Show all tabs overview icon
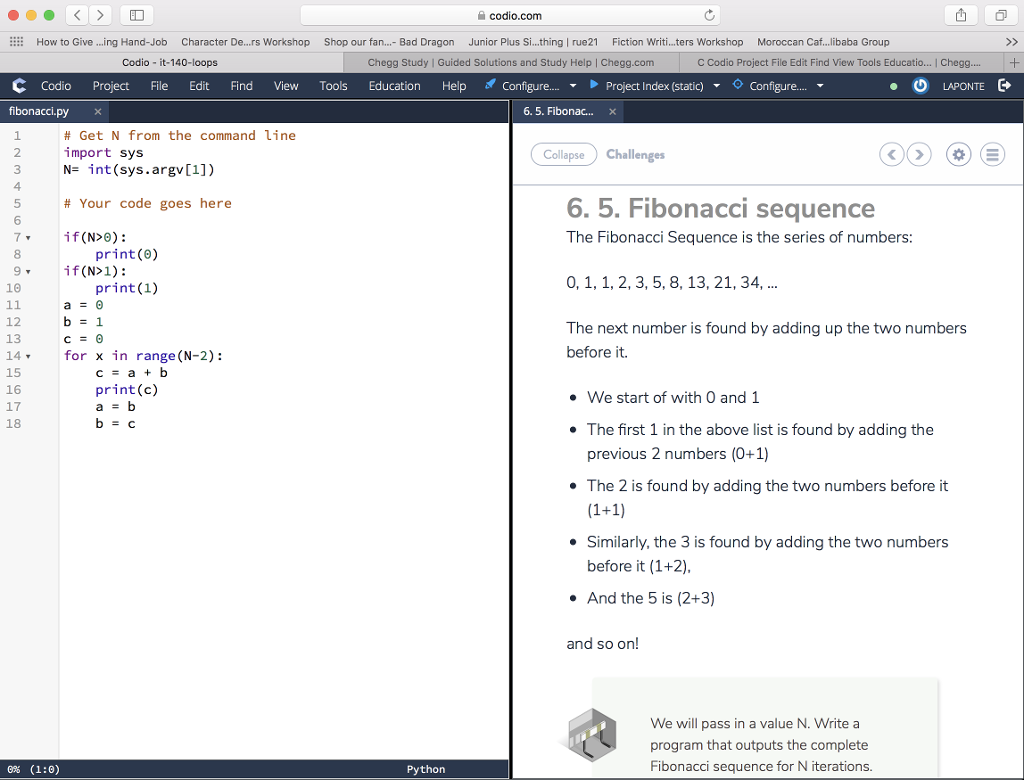This screenshot has height=780, width=1024. tap(1000, 14)
